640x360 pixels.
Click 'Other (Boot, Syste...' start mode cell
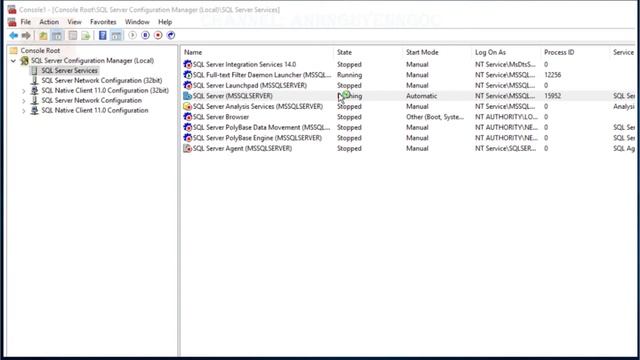point(435,117)
